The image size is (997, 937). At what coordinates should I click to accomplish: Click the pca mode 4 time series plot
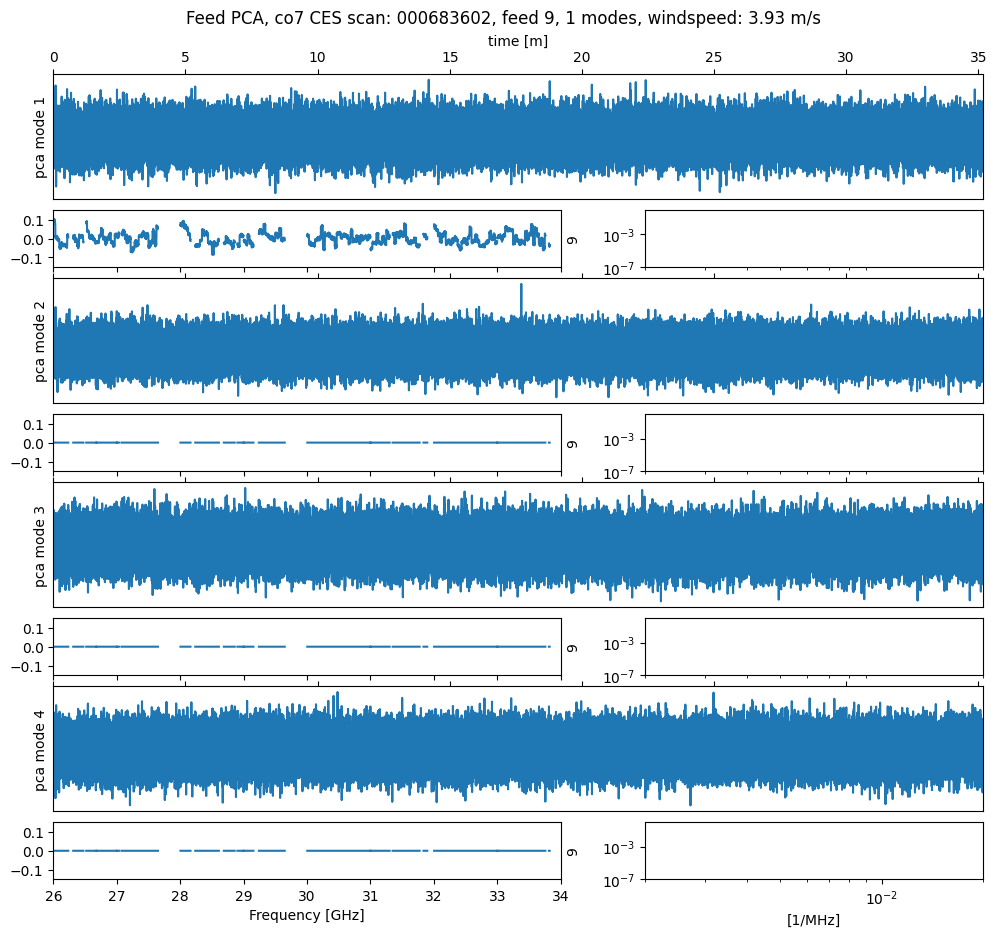pos(517,749)
